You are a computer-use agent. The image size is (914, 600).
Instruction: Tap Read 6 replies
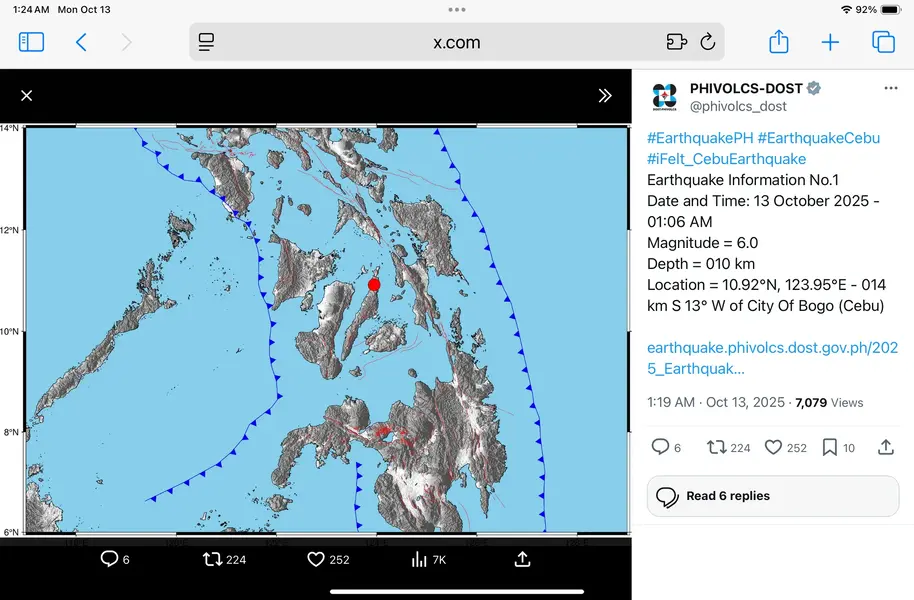tap(727, 496)
